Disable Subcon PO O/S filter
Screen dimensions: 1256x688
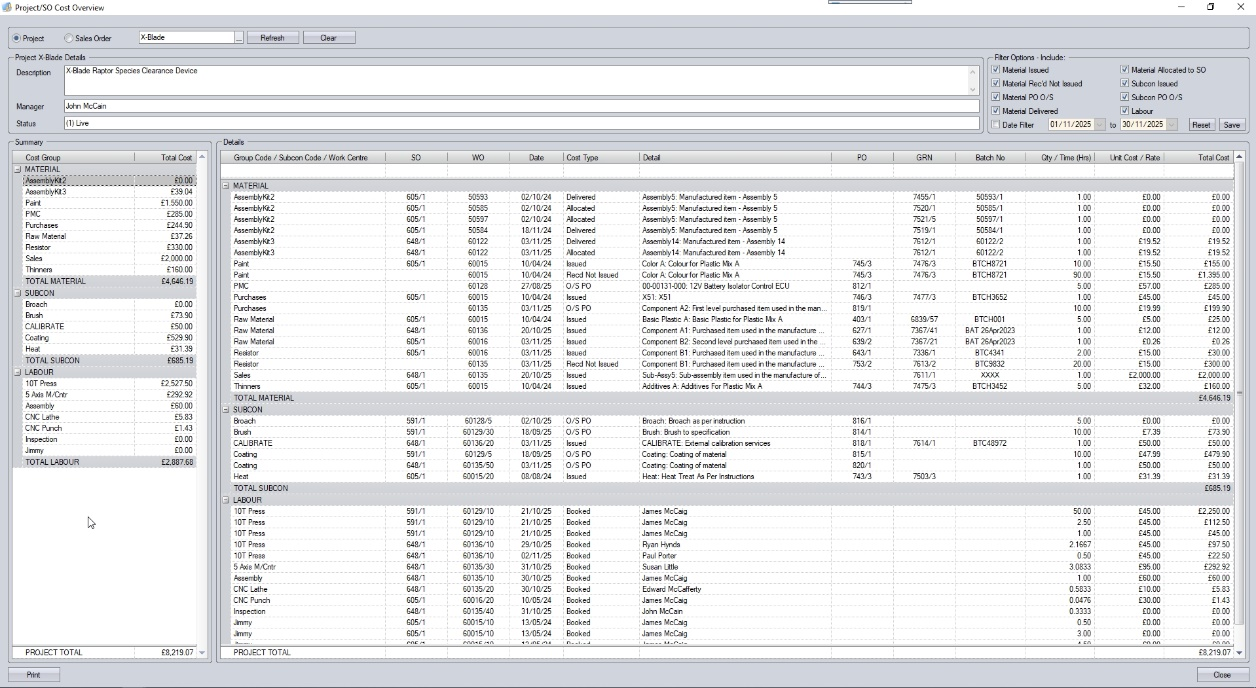tap(1125, 98)
